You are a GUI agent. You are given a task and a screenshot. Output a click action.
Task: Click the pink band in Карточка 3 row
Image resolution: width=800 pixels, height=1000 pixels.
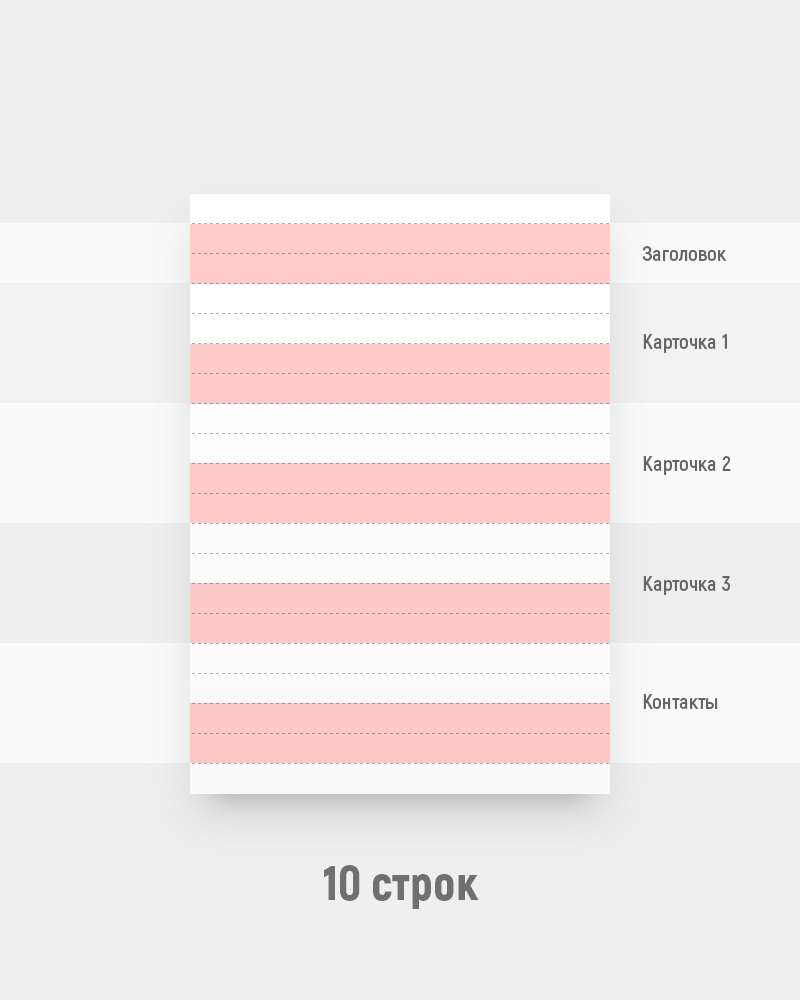(x=400, y=613)
